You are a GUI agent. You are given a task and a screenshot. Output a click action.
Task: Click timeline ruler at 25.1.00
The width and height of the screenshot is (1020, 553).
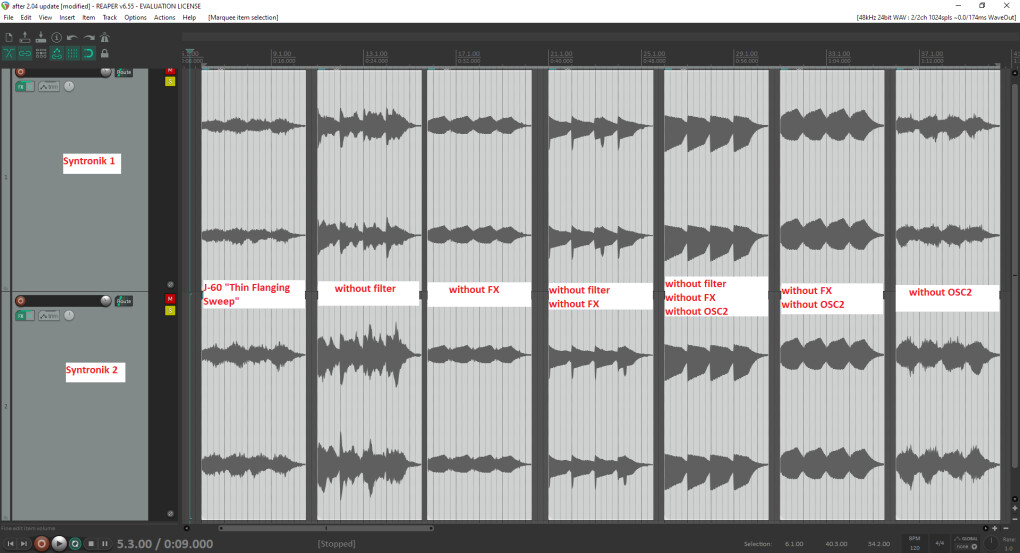pos(654,55)
